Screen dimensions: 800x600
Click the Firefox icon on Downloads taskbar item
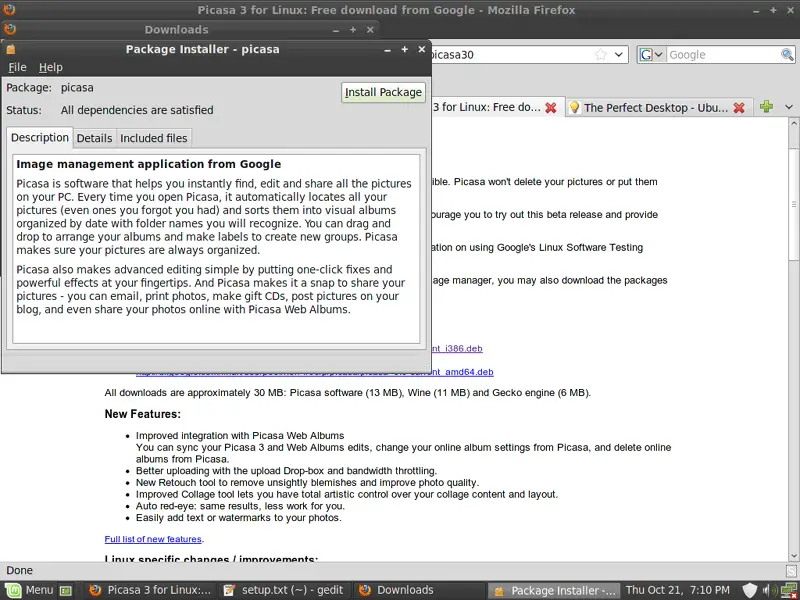(x=364, y=590)
